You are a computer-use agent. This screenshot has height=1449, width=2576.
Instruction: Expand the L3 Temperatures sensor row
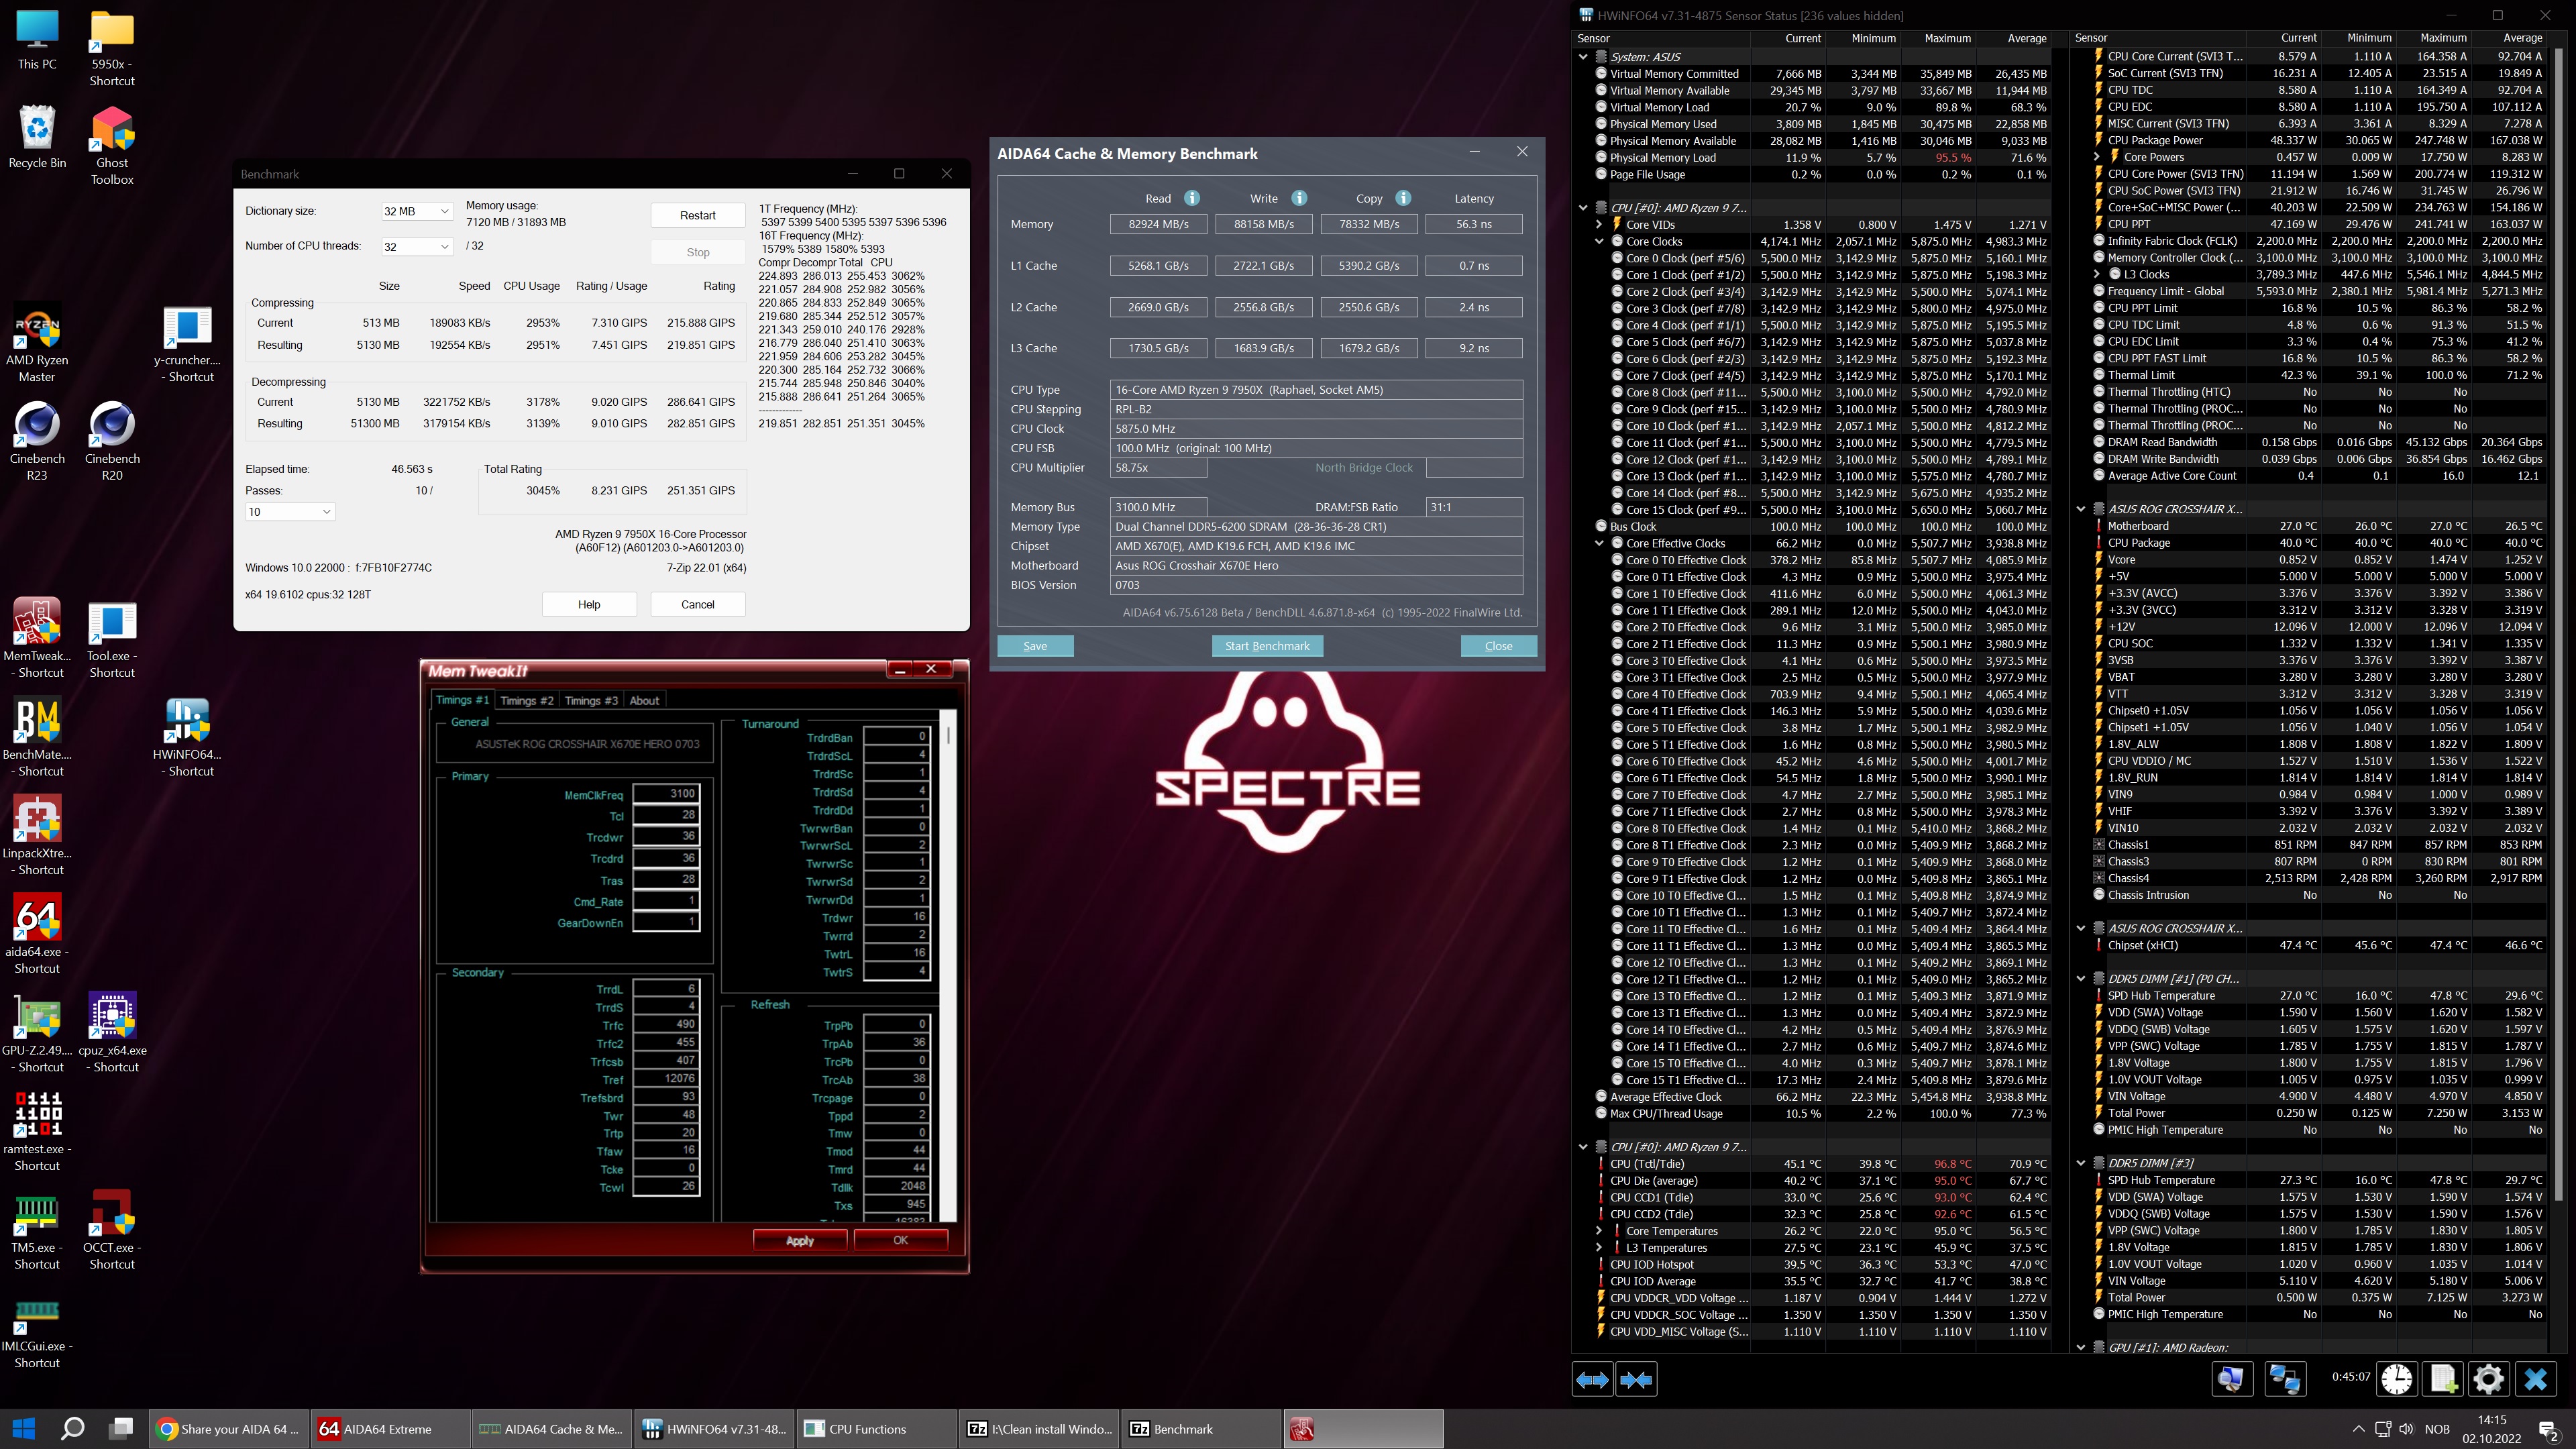[x=1598, y=1248]
